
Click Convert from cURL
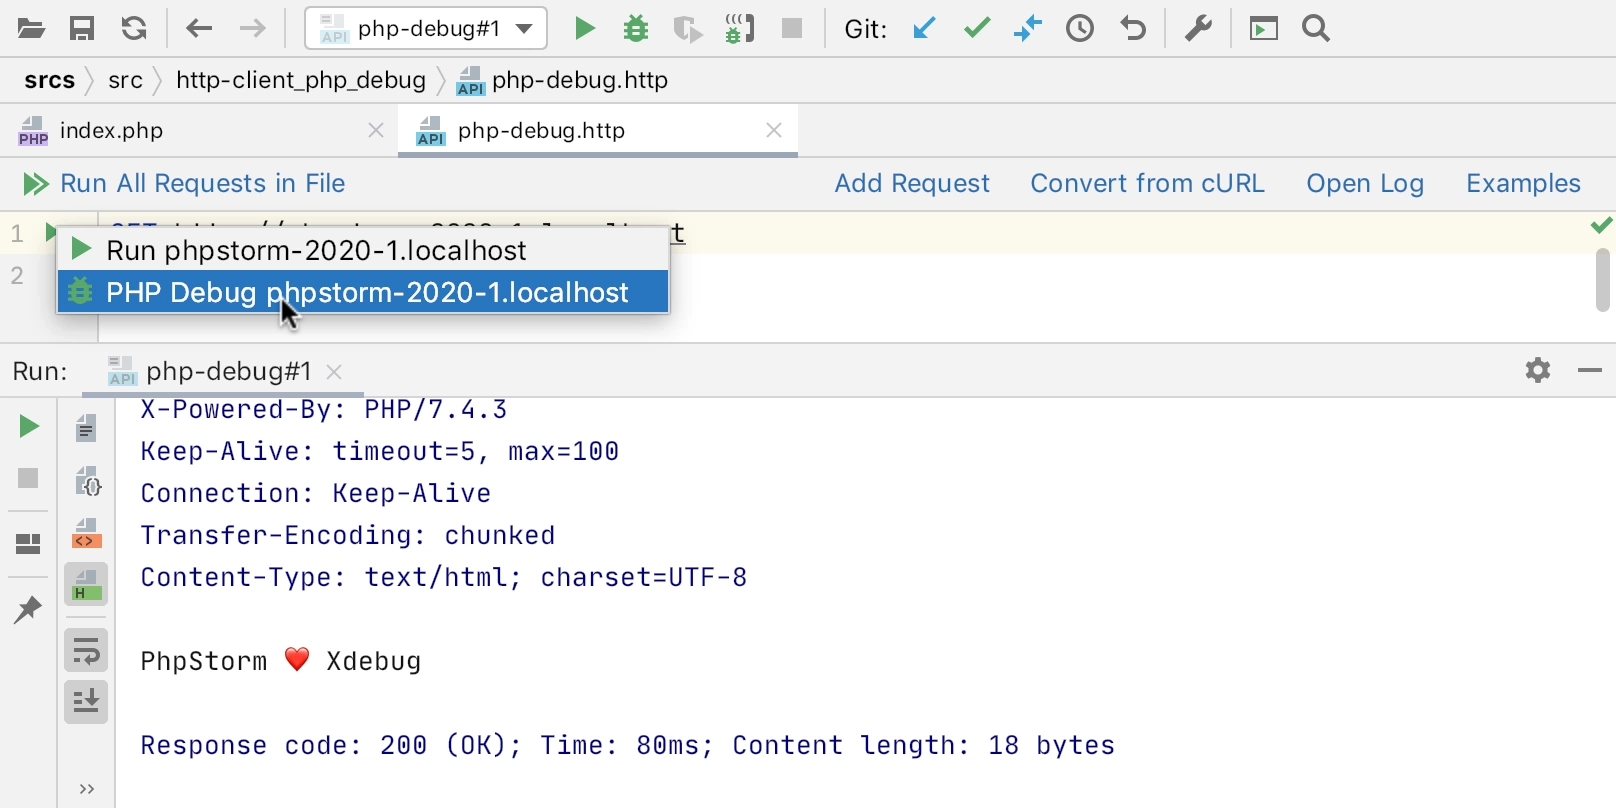tap(1148, 183)
